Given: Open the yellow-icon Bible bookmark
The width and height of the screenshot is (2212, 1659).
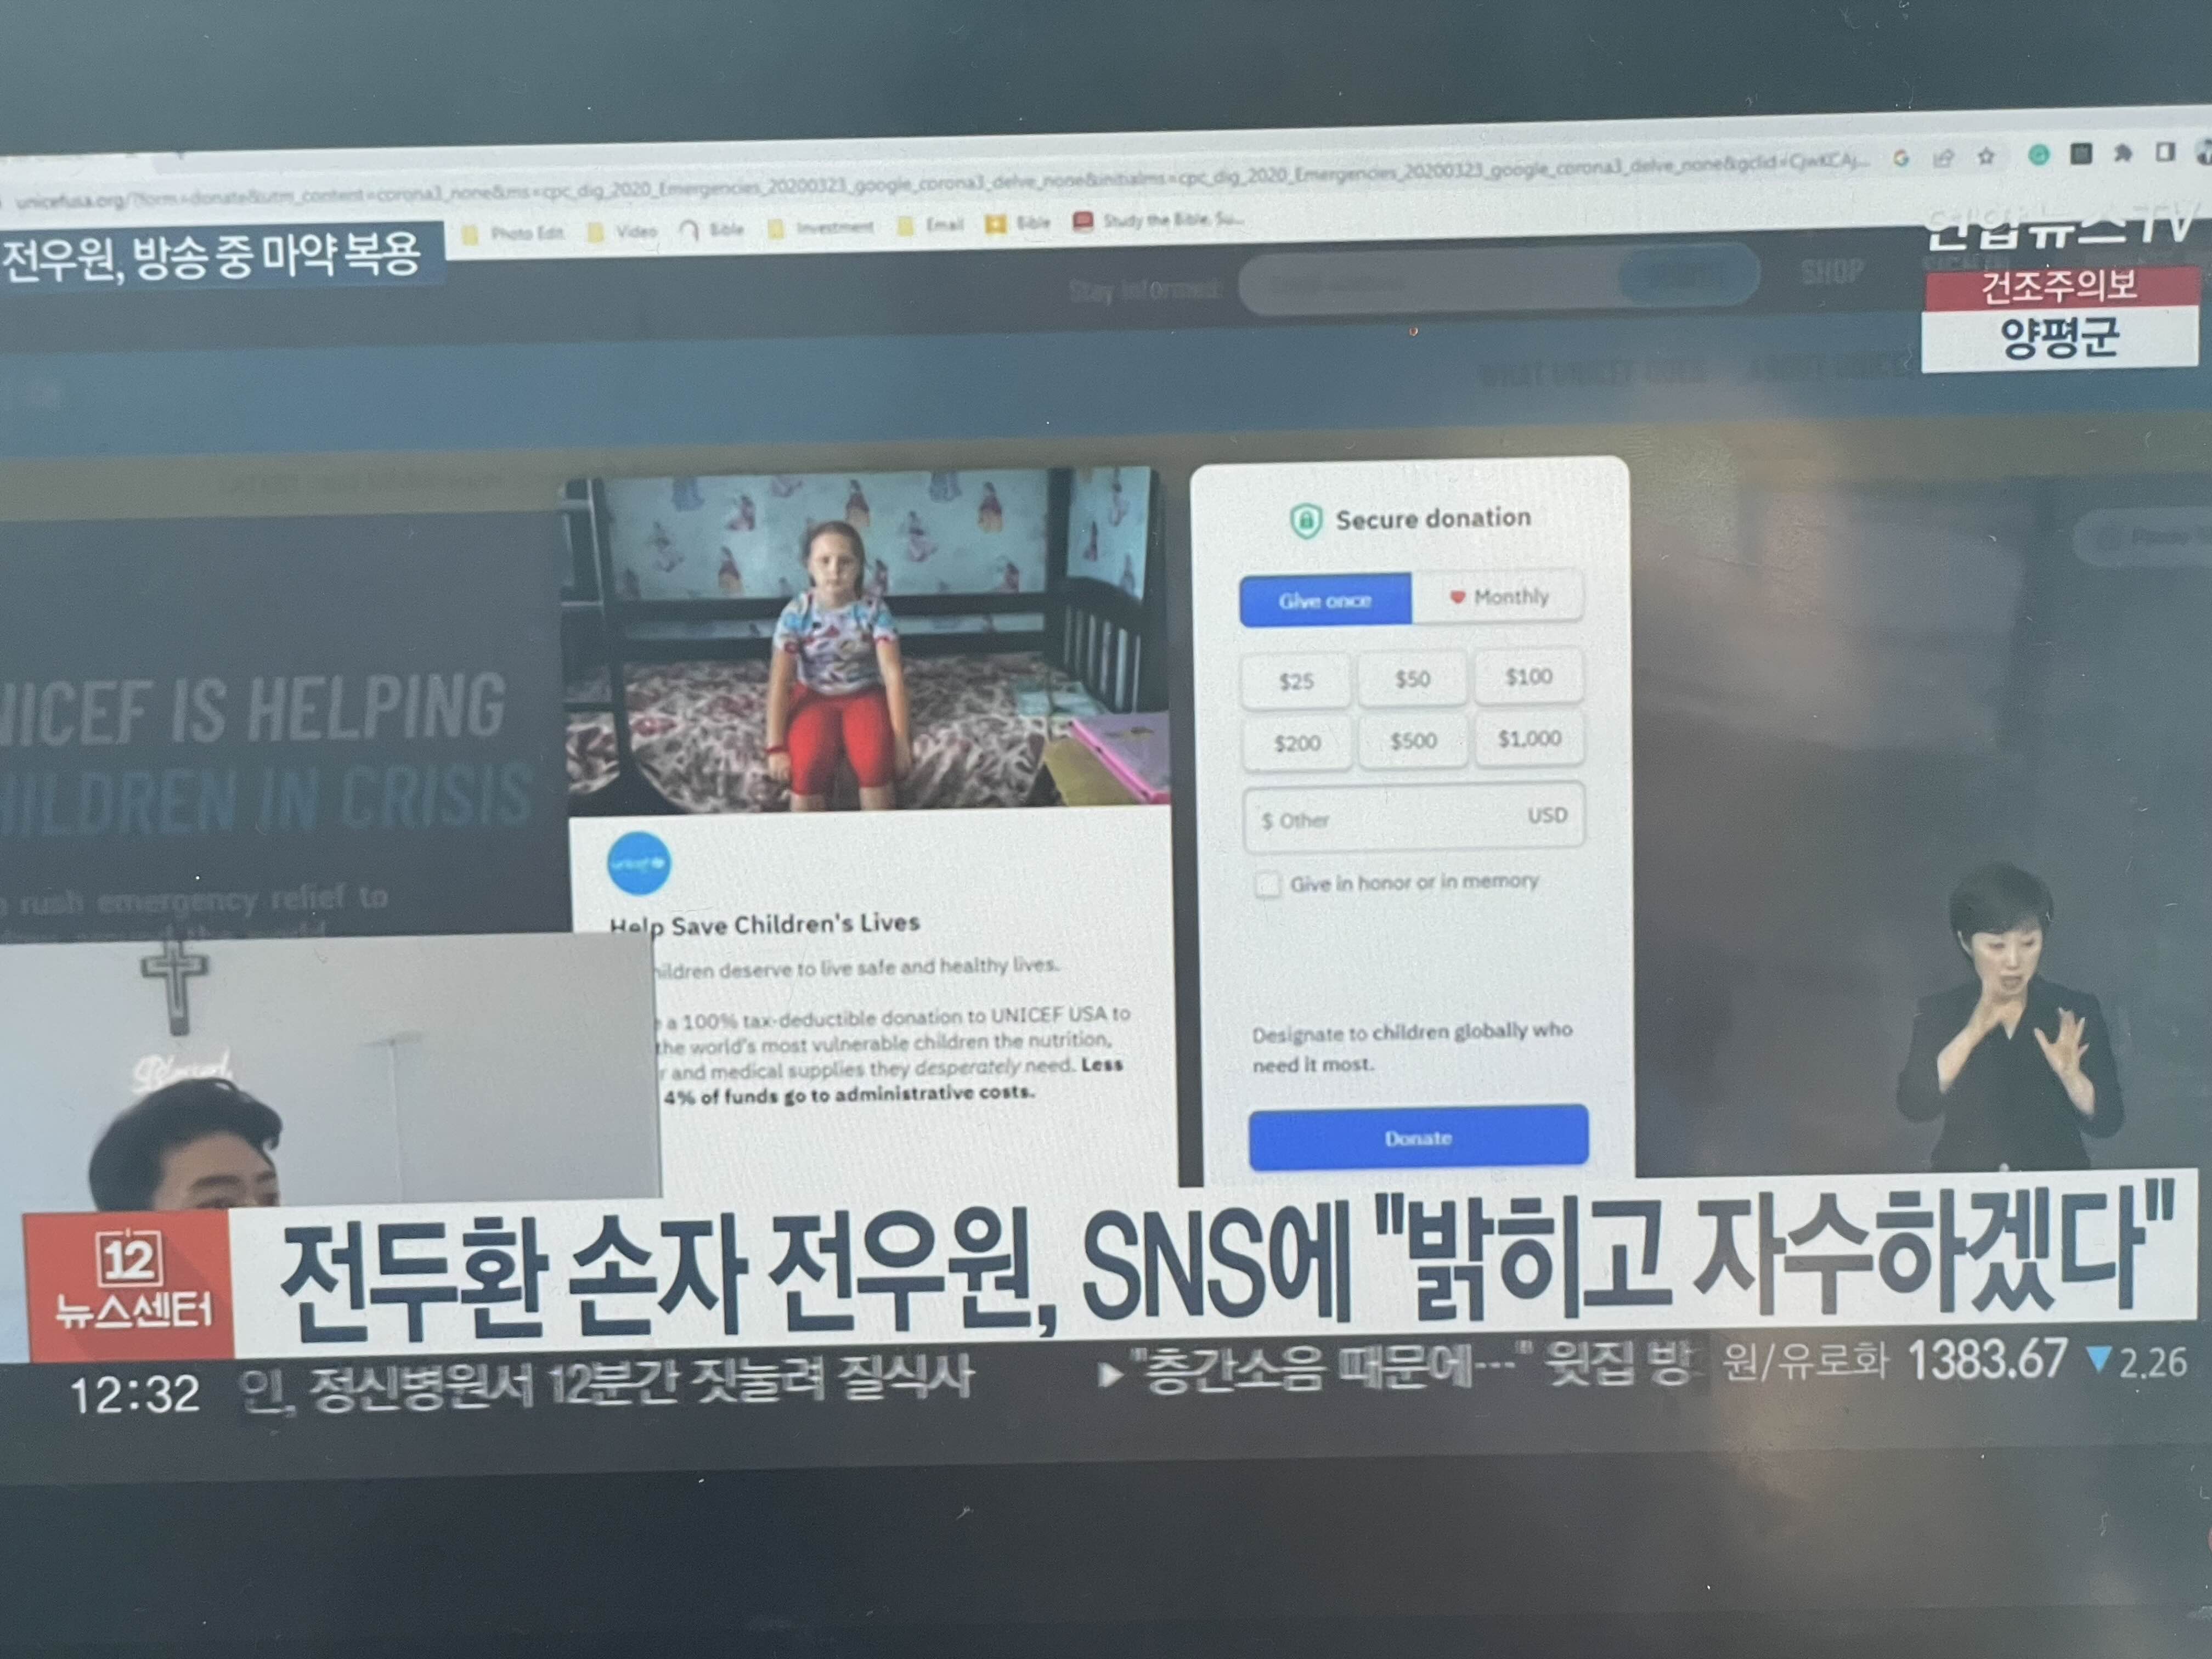Looking at the screenshot, I should [x=1019, y=223].
